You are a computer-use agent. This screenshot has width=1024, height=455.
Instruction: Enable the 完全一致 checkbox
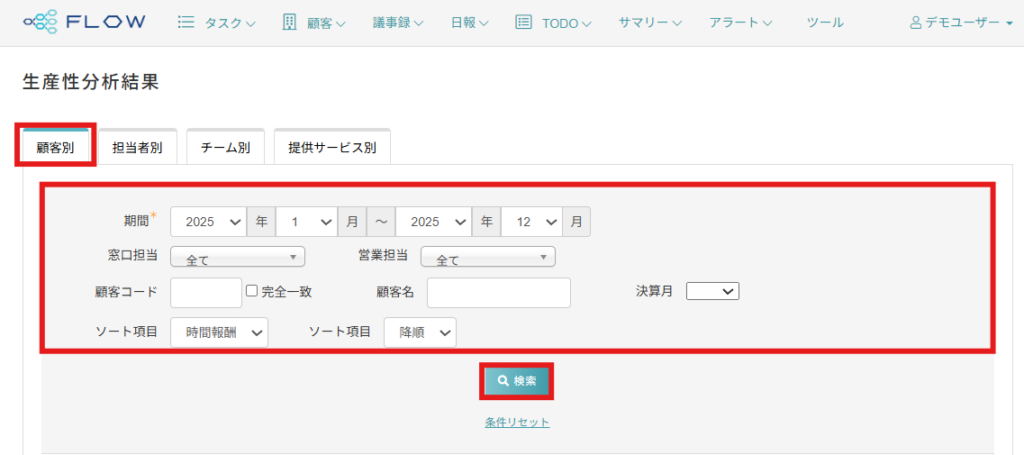252,291
